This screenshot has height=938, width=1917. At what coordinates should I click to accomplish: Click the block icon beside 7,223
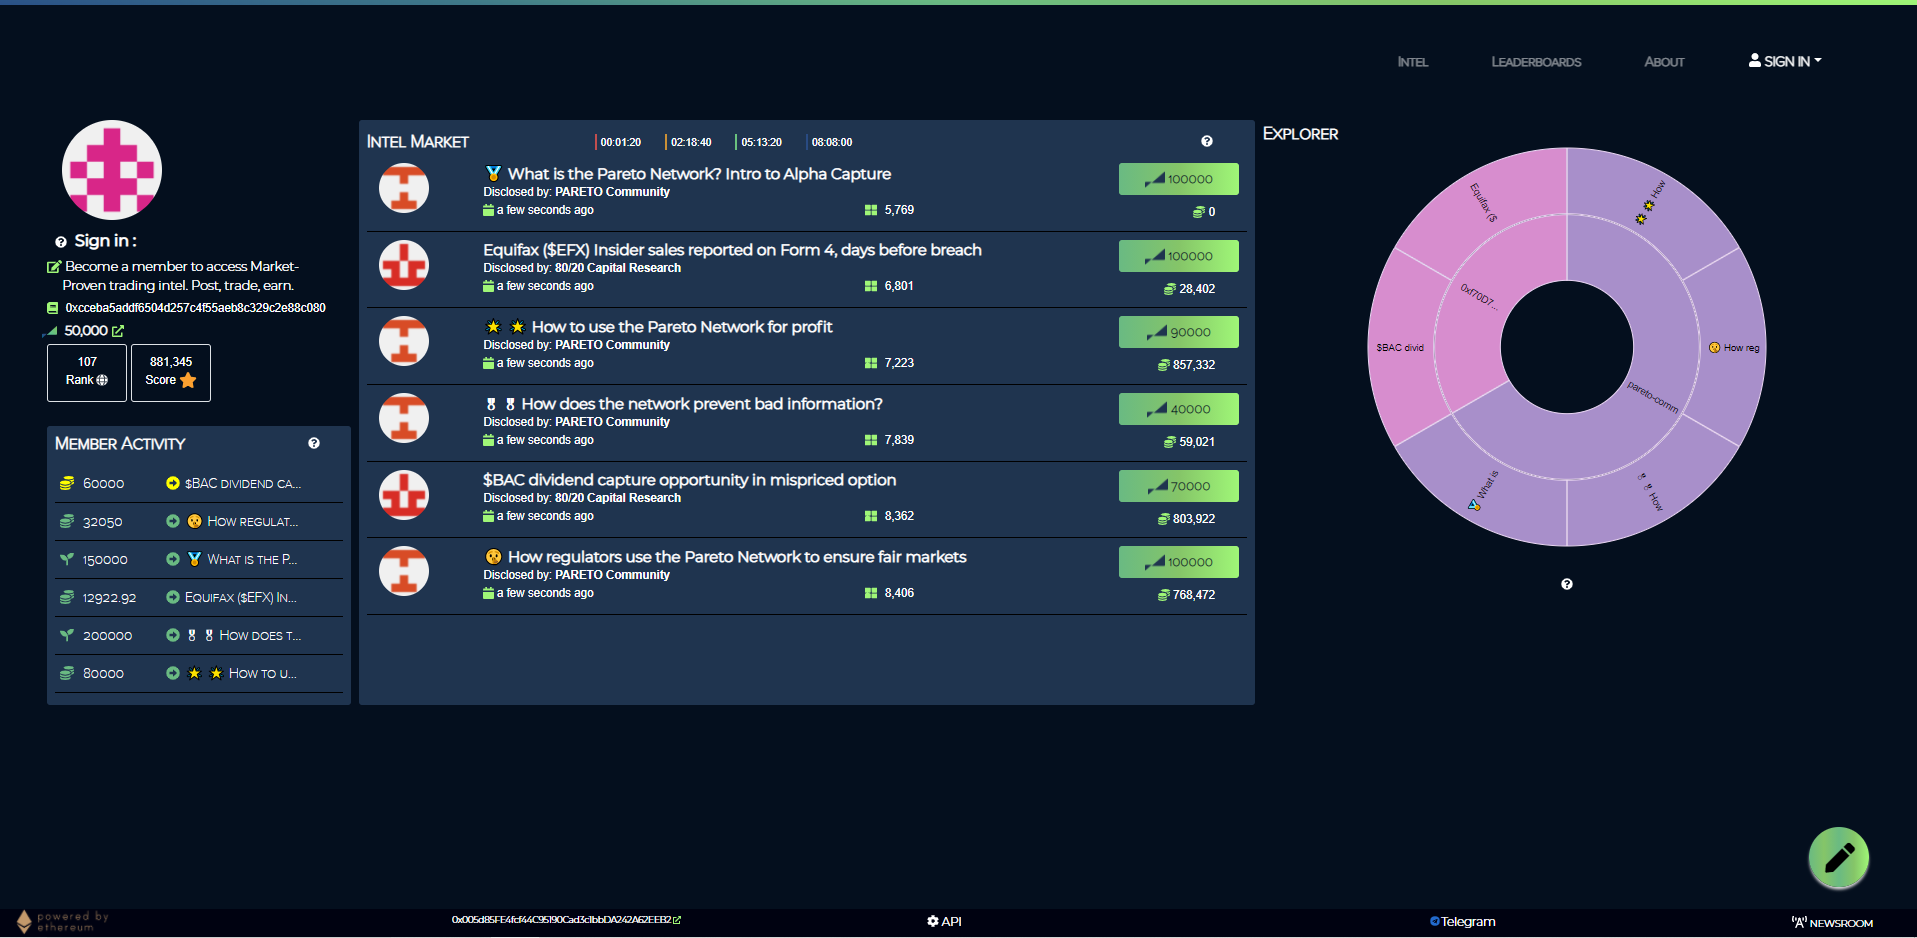tap(871, 363)
